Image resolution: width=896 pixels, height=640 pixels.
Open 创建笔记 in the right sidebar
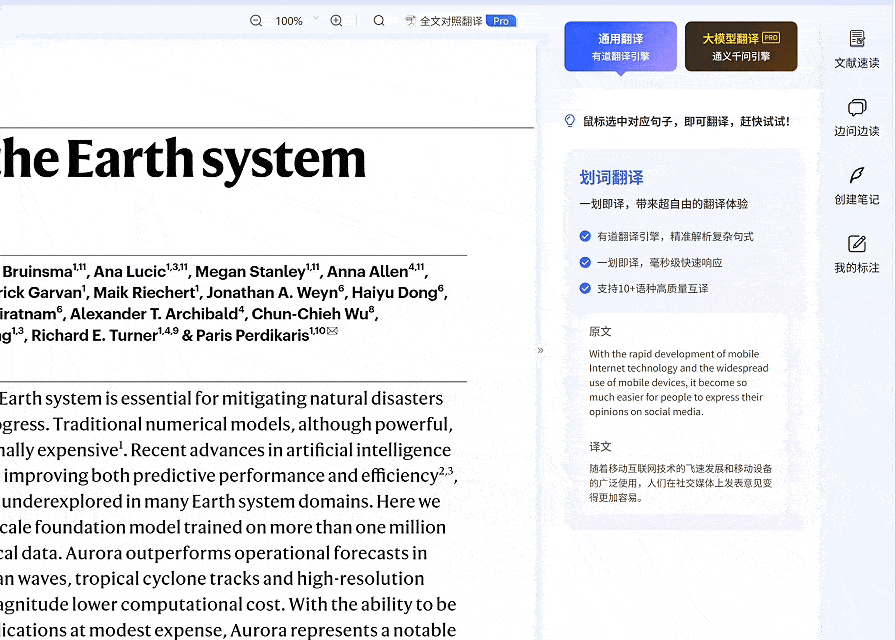[x=857, y=186]
